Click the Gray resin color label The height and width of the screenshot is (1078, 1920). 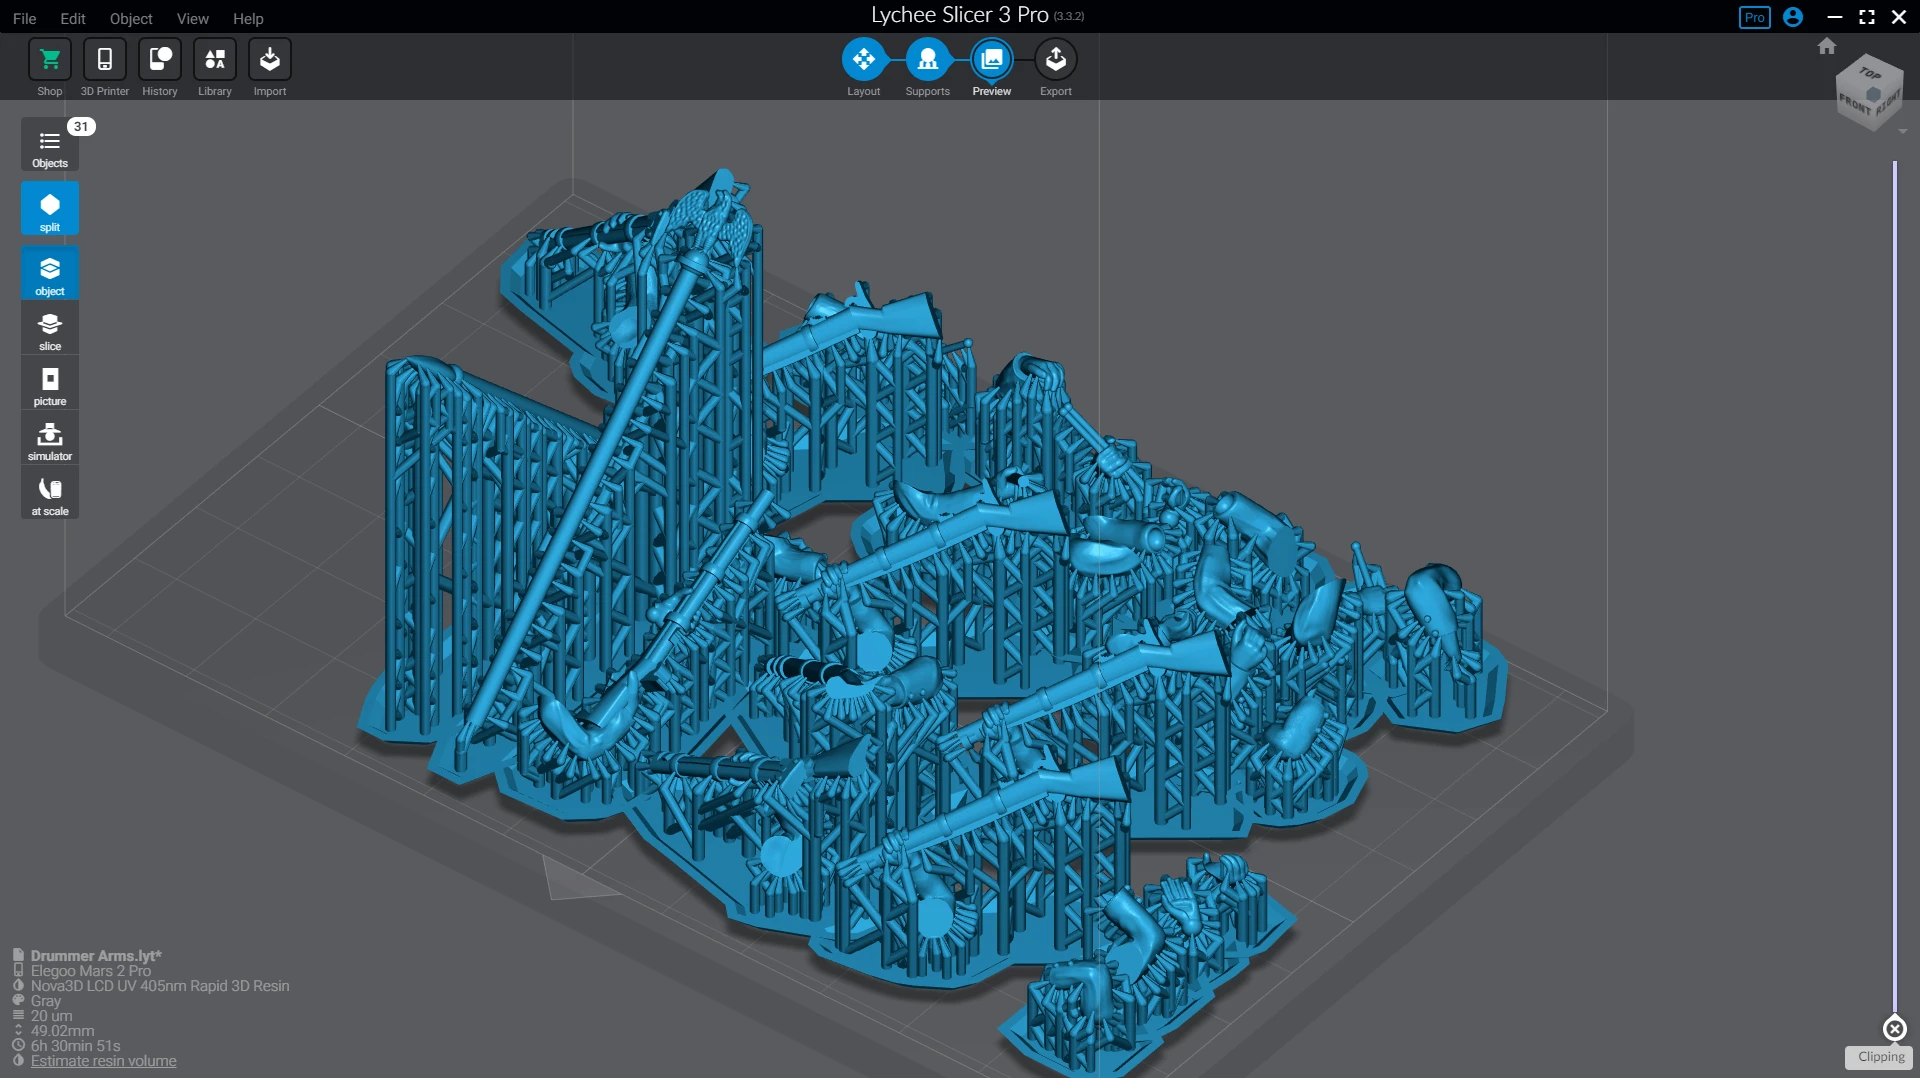click(x=45, y=1001)
